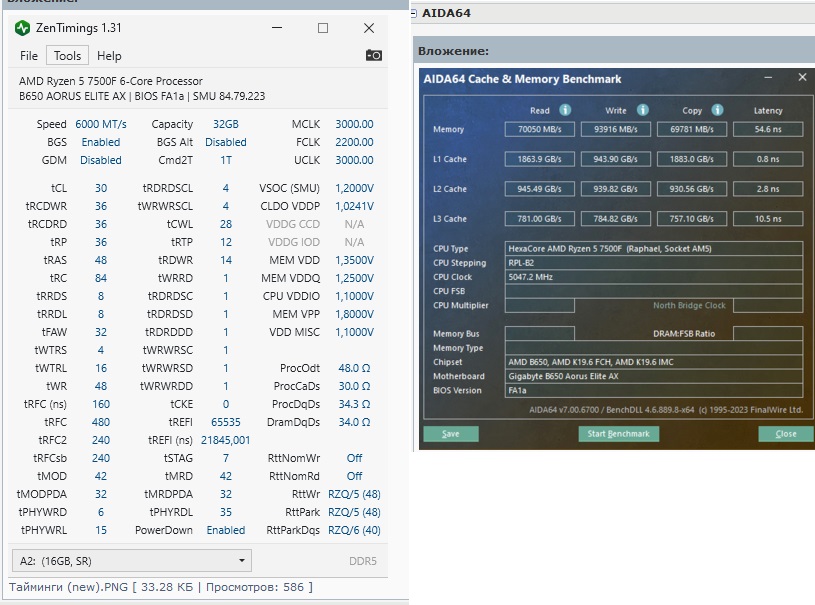Click the Motherboard Gigabyte B650 Aorus field

click(x=654, y=376)
